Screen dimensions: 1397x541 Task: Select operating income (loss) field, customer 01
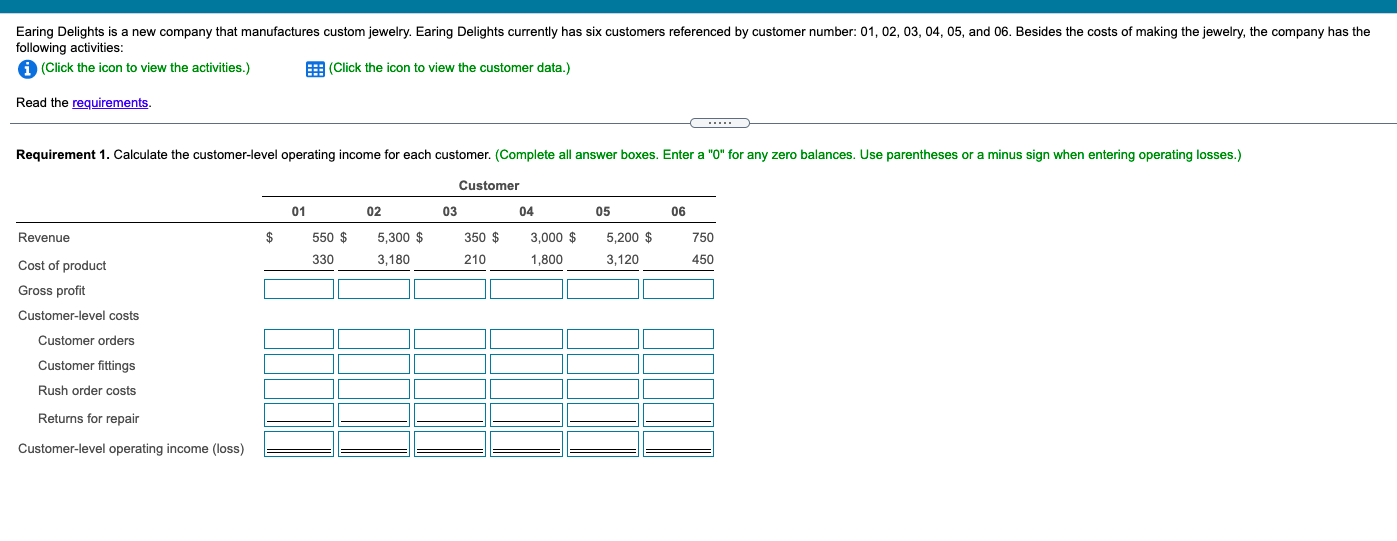click(x=299, y=444)
